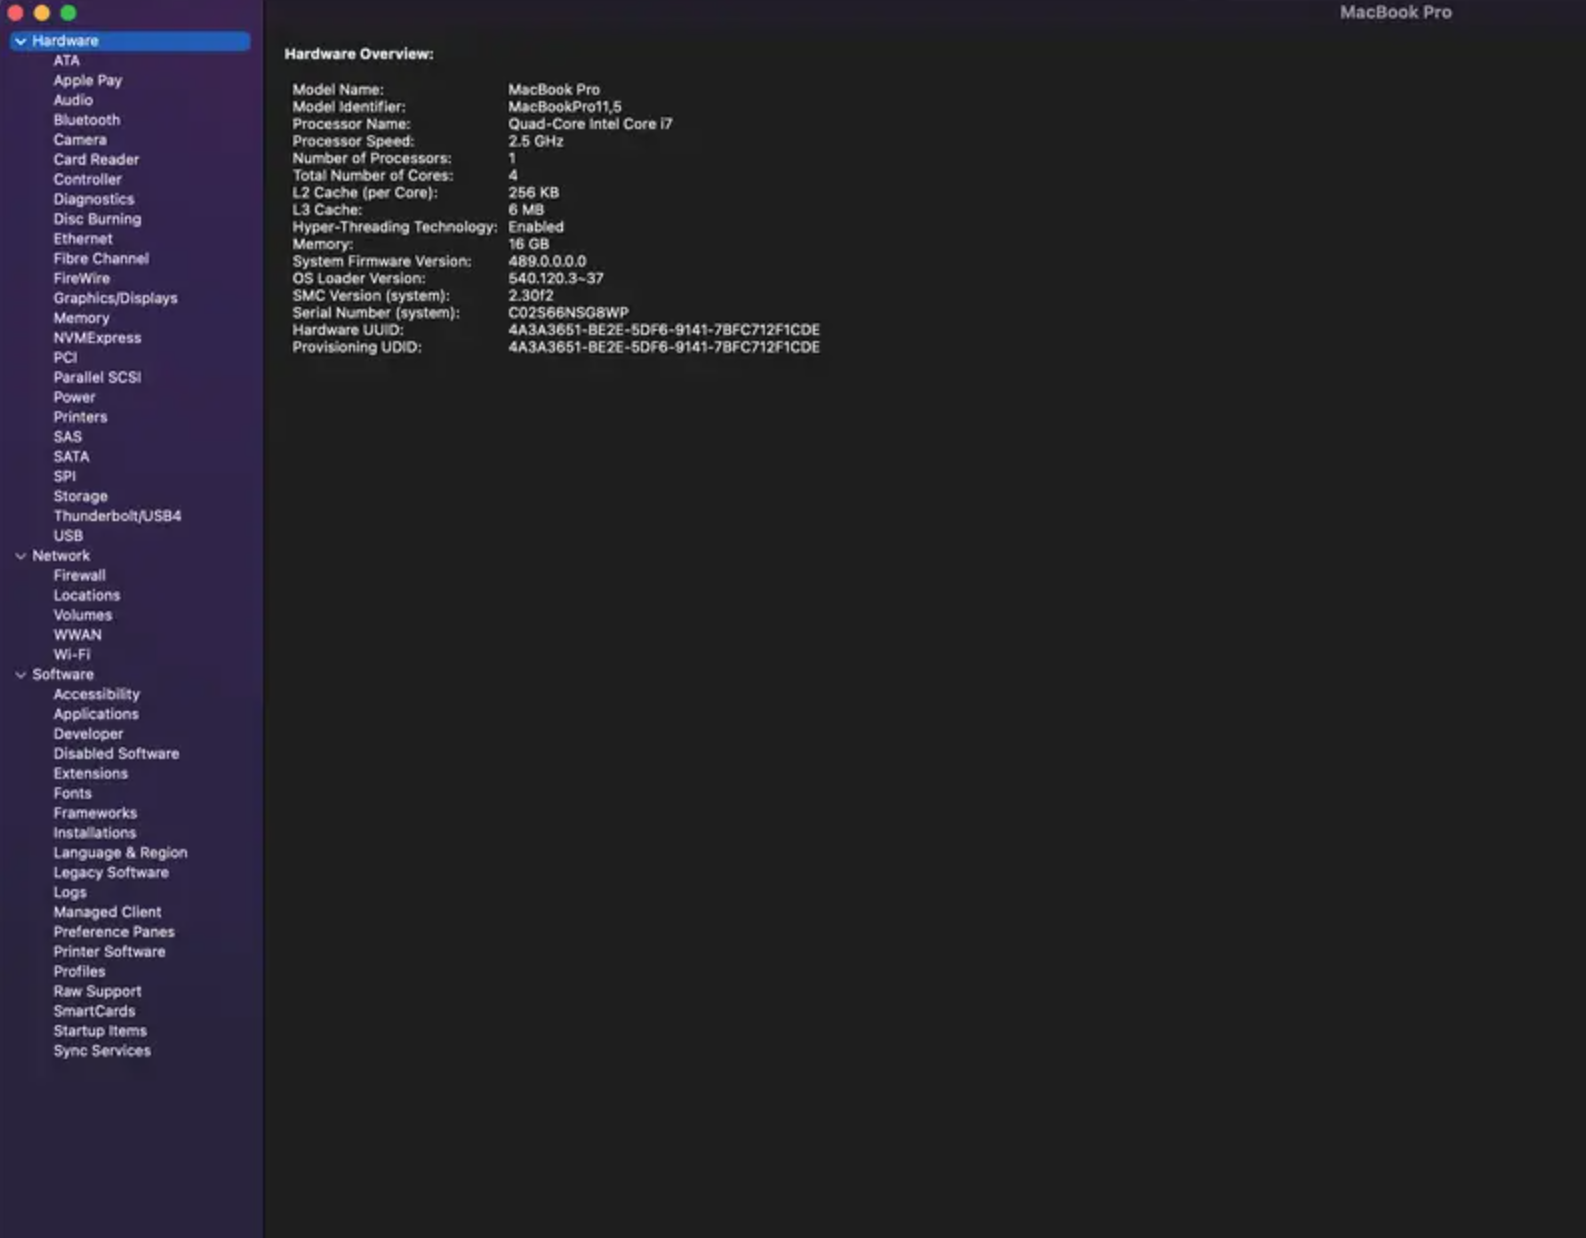Collapse the Hardware section chevron
The height and width of the screenshot is (1238, 1586).
click(20, 41)
